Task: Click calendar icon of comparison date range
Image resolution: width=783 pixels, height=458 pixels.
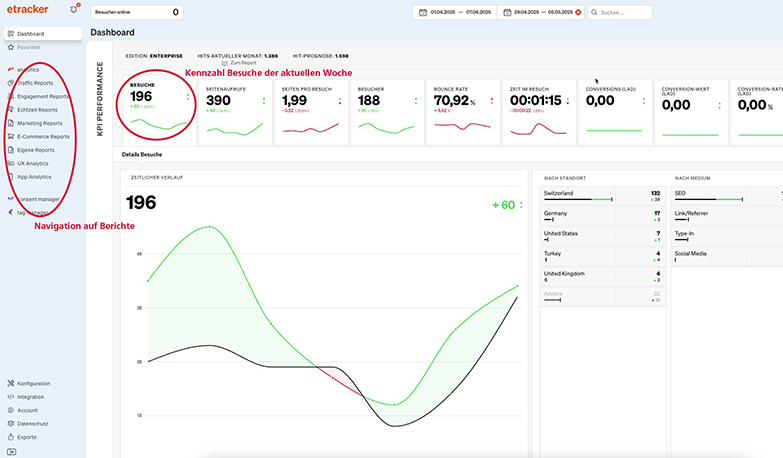Action: click(507, 12)
